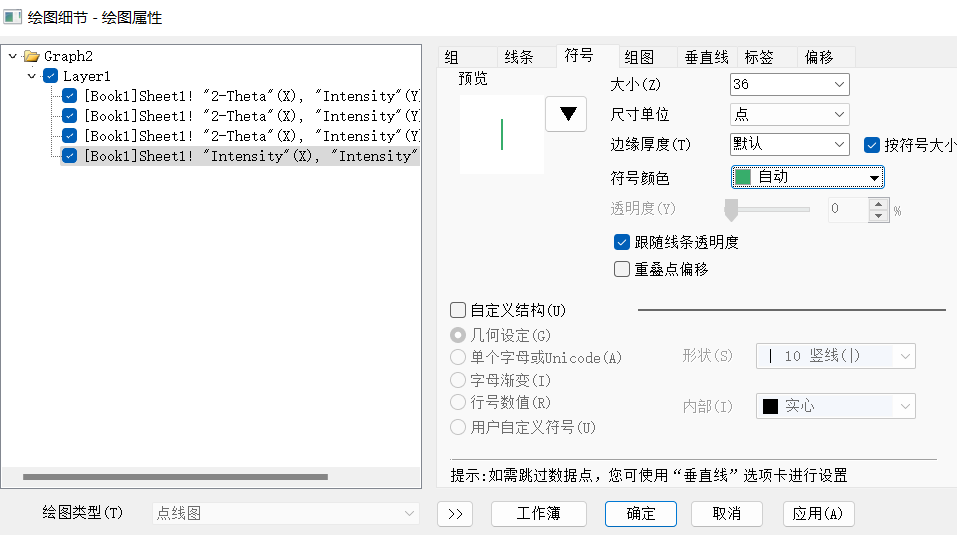957x535 pixels.
Task: Select 用户自定义符号(U) radio option
Action: [x=458, y=427]
